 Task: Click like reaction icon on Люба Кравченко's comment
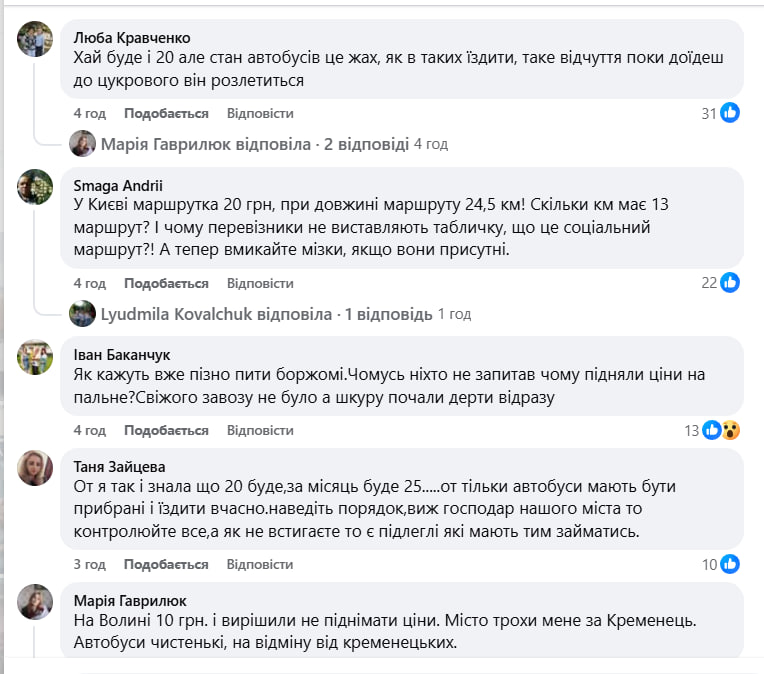(730, 113)
